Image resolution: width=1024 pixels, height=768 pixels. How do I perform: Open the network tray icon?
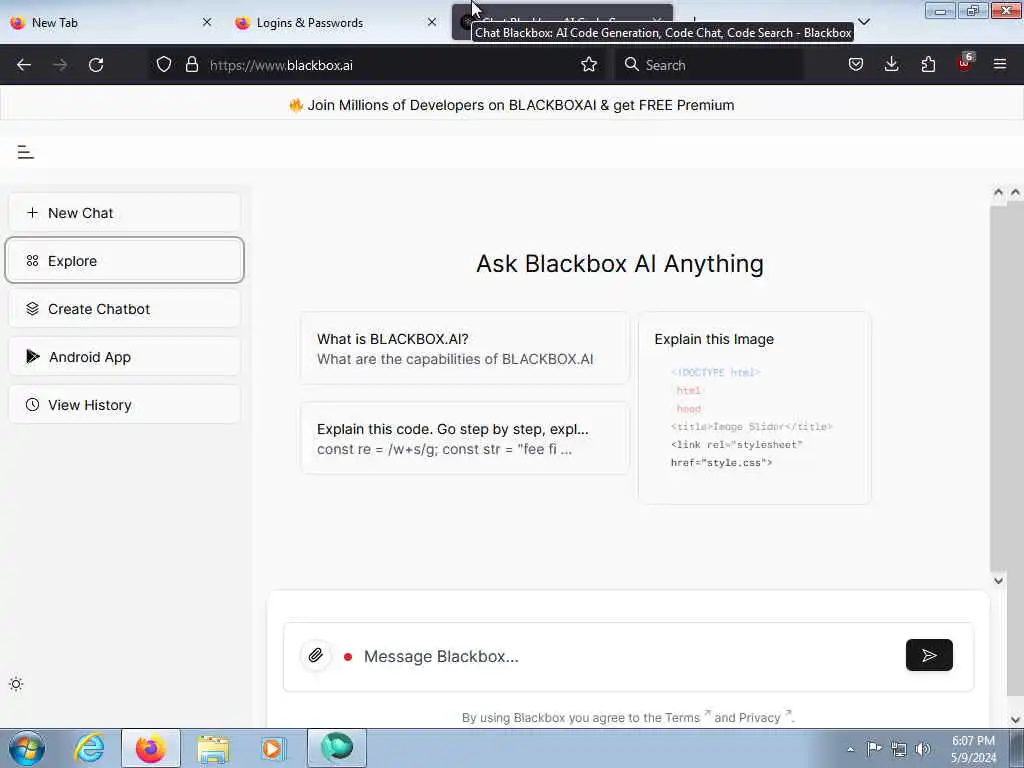[899, 749]
